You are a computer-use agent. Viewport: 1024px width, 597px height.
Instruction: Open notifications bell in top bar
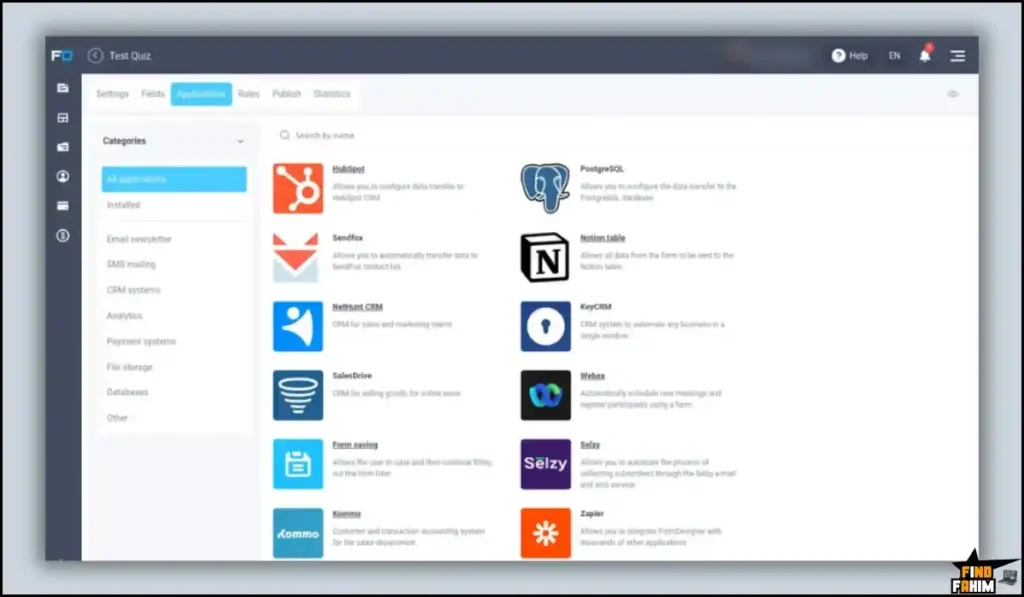click(x=925, y=56)
